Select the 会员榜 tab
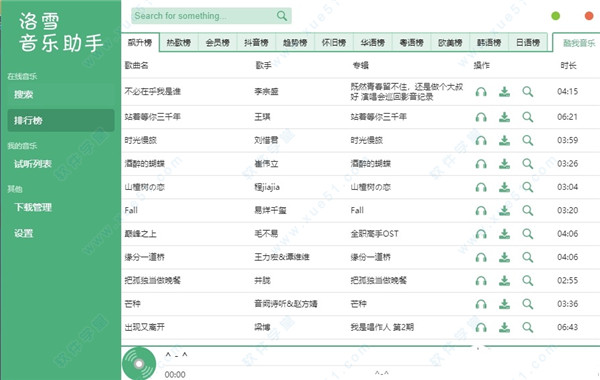Image resolution: width=600 pixels, height=380 pixels. coord(217,42)
